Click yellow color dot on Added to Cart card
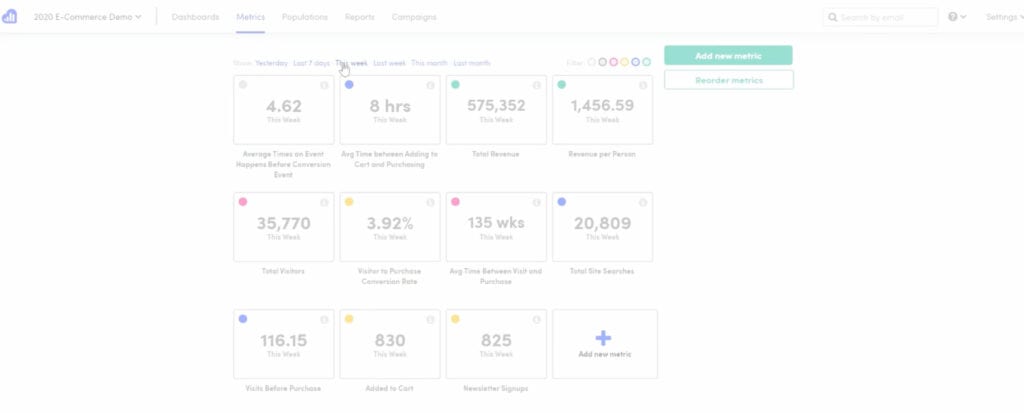 349,319
